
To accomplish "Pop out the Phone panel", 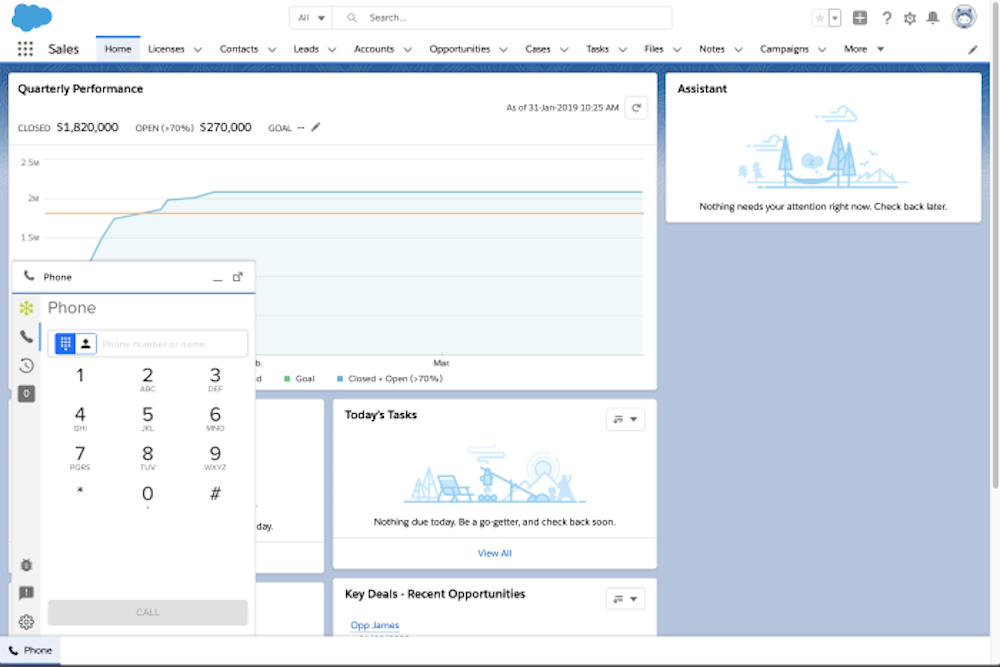I will click(238, 277).
